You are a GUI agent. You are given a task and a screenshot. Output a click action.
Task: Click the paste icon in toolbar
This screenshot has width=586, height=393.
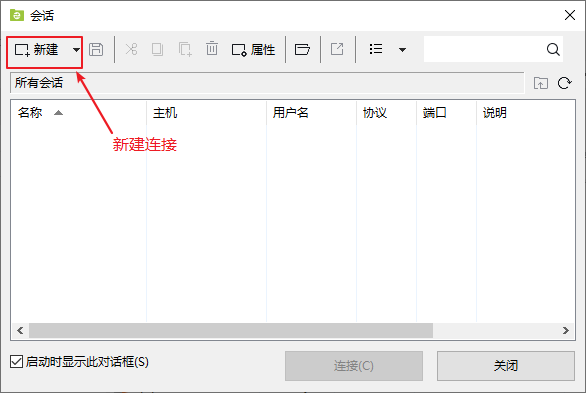point(185,49)
